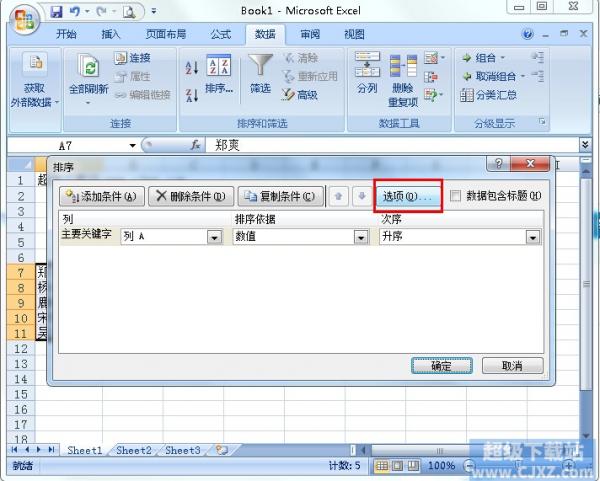Click 删除重复项 remove duplicates

[x=403, y=80]
